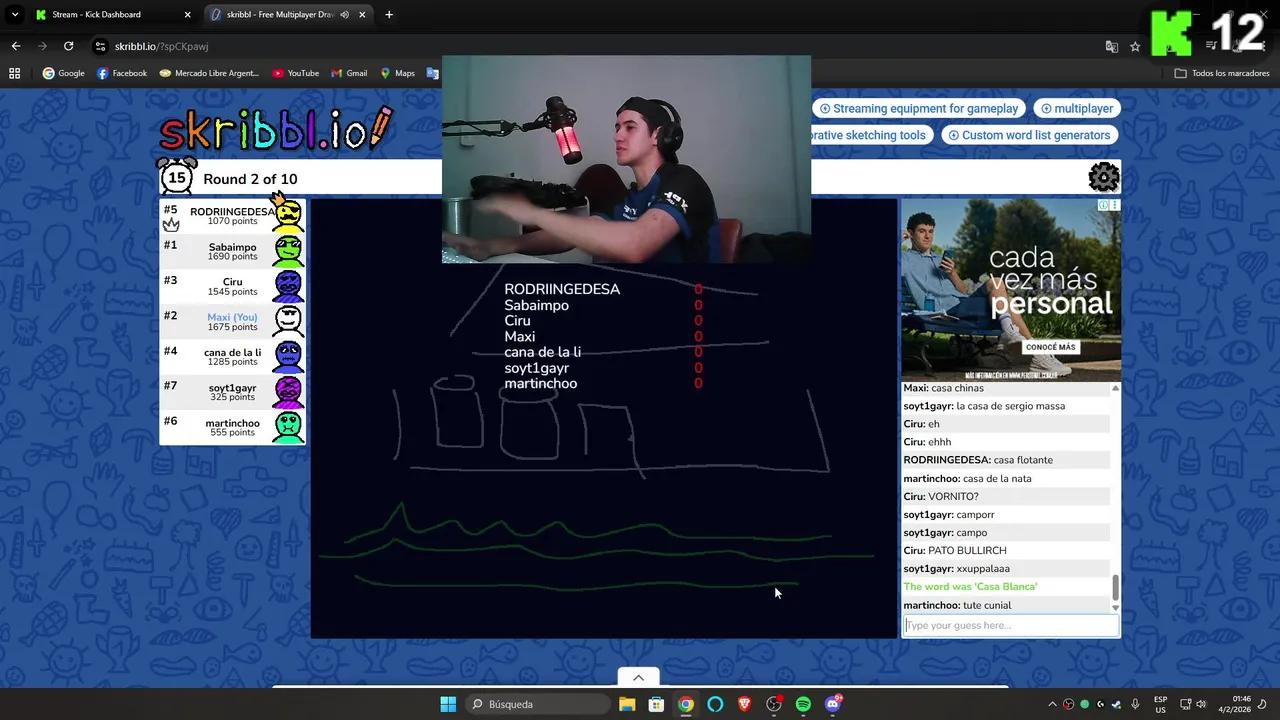
Task: Switch to the Stream - Kick Dashboard tab
Action: pos(96,14)
